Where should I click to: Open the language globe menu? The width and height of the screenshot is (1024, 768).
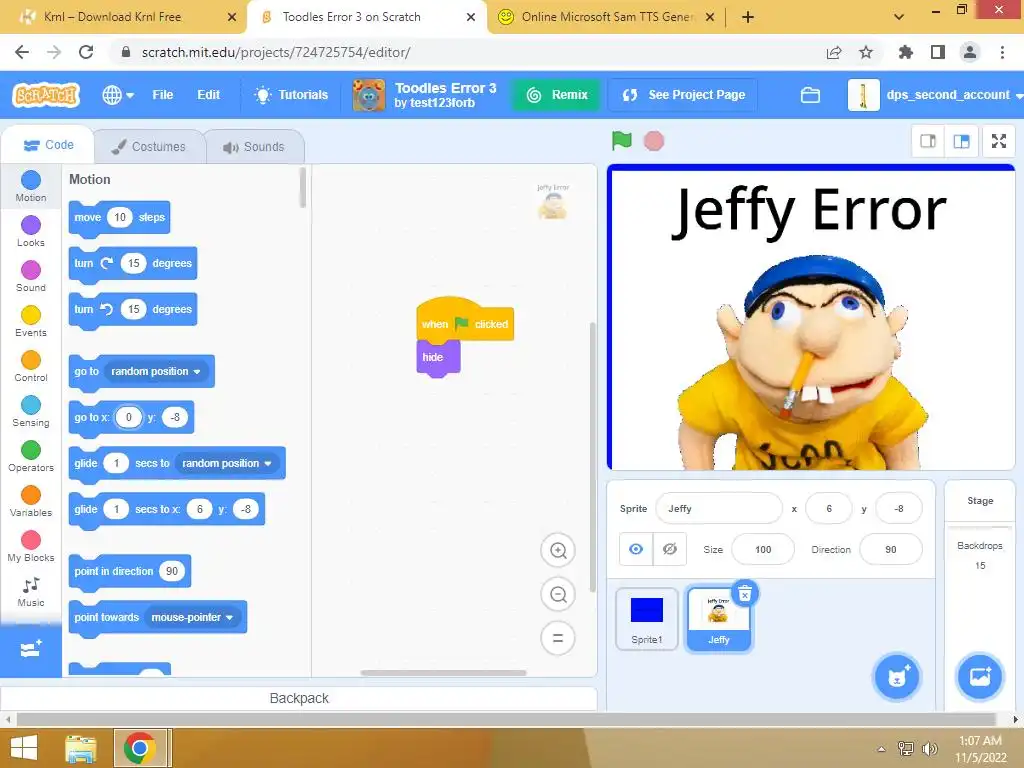coord(118,95)
